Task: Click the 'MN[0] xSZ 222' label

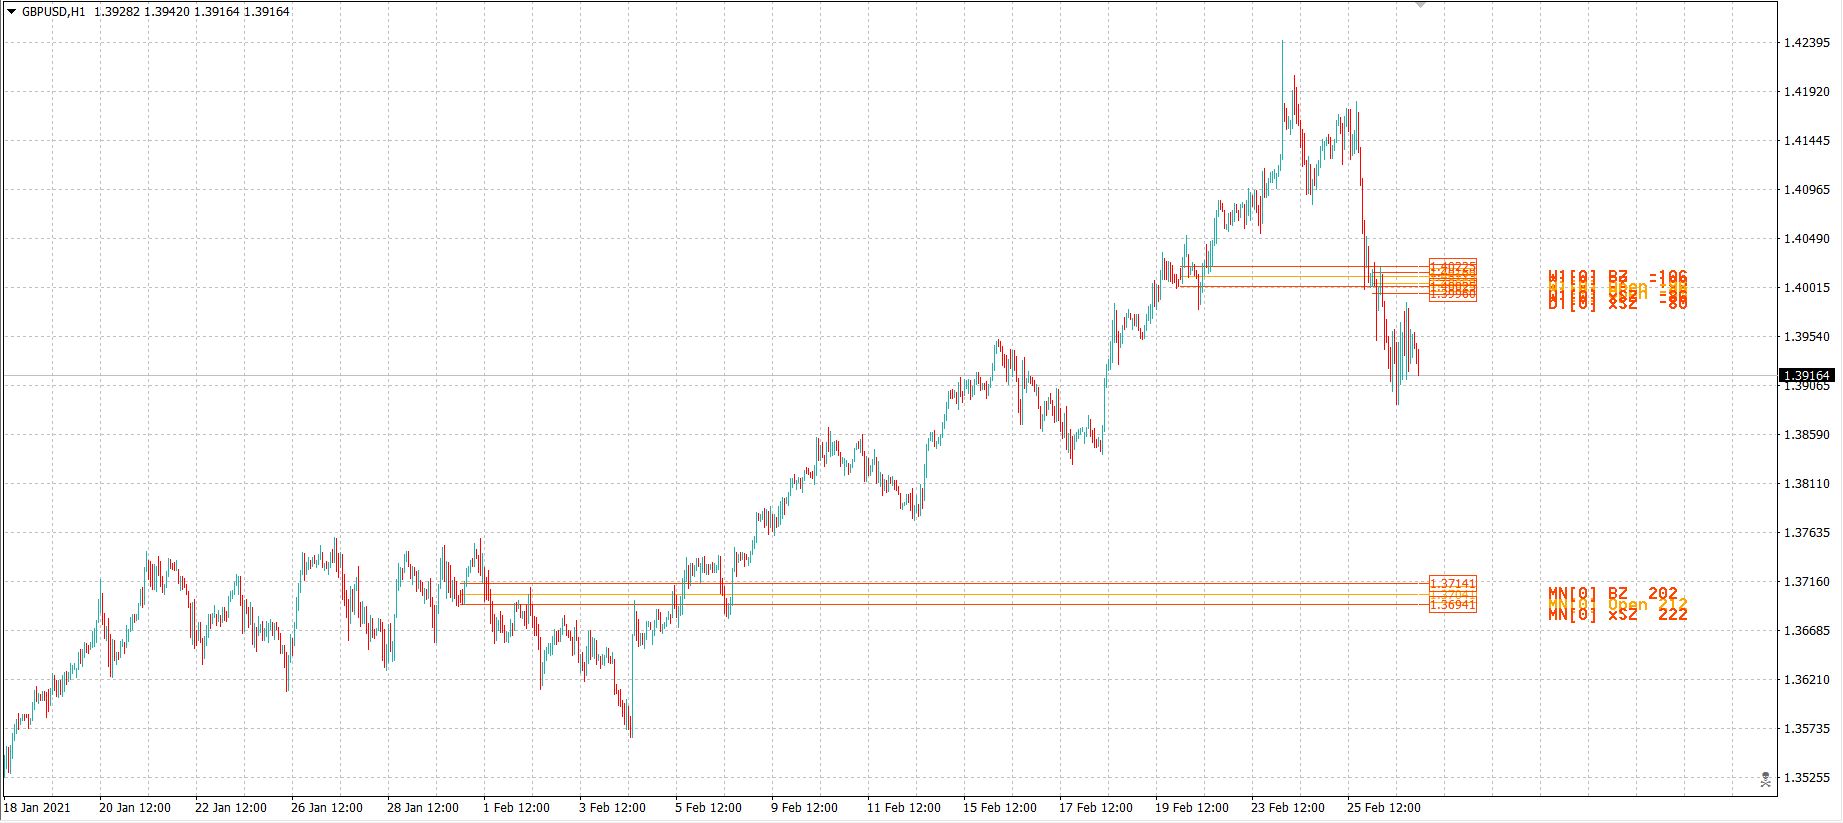Action: 1618,614
